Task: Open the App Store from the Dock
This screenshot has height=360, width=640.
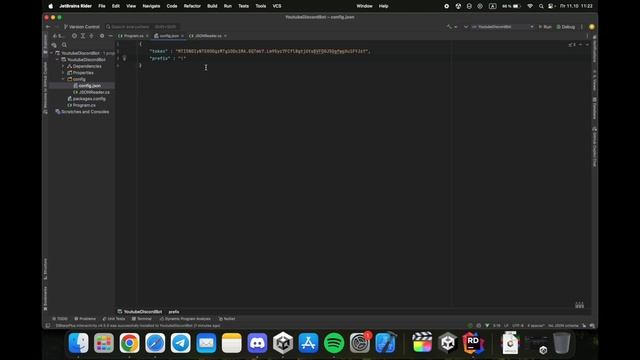Action: 309,343
